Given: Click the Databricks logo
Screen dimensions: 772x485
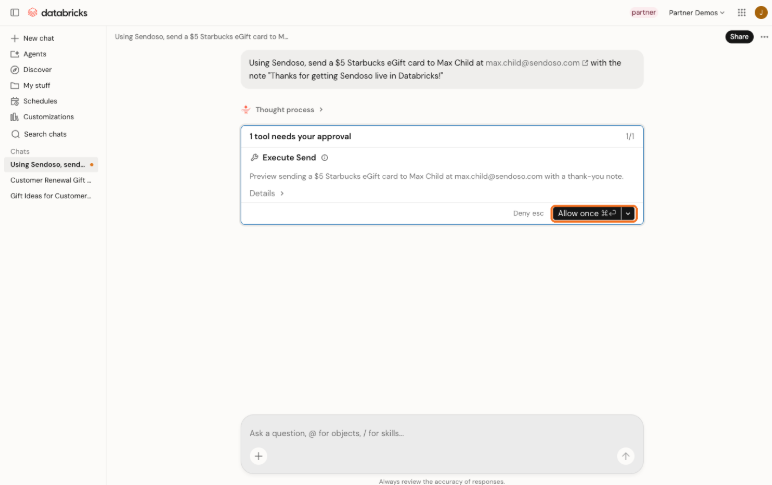Looking at the screenshot, I should coord(58,12).
